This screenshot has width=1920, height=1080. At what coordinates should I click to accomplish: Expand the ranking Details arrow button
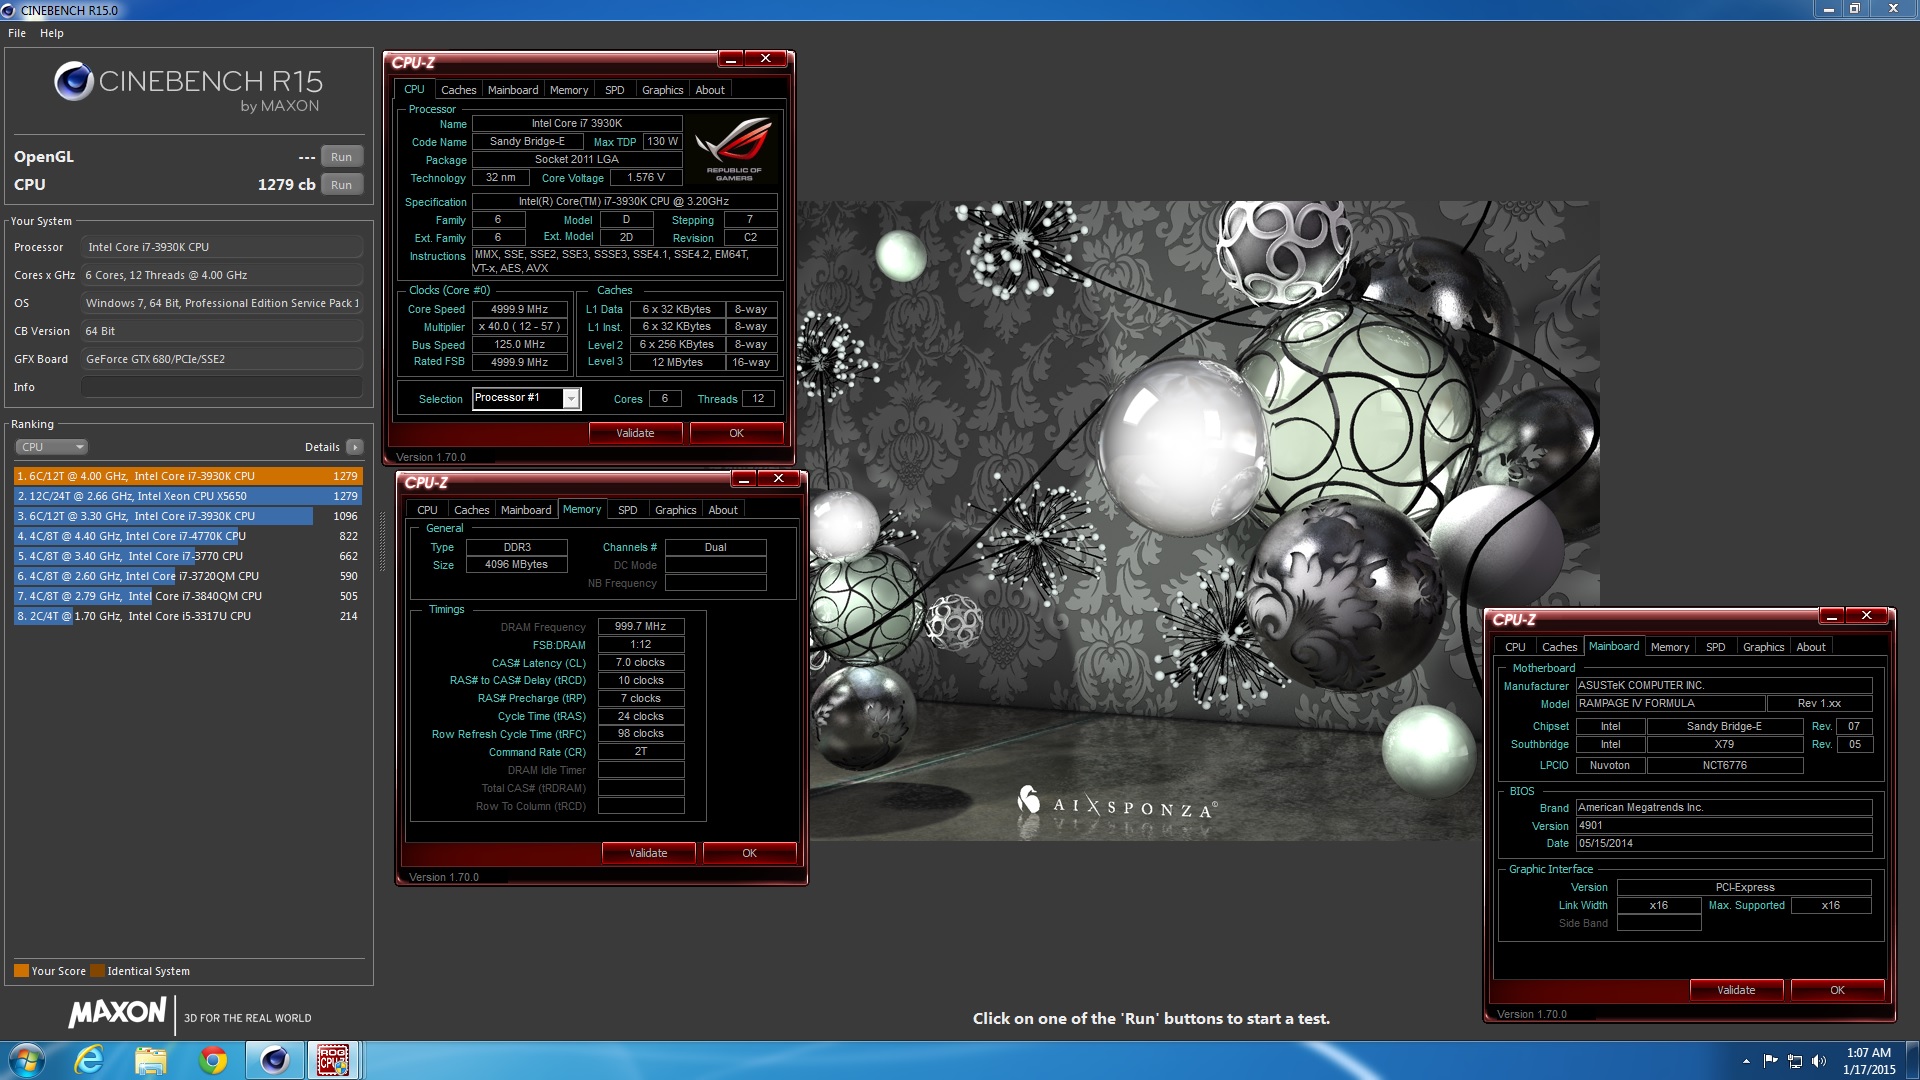coord(355,447)
